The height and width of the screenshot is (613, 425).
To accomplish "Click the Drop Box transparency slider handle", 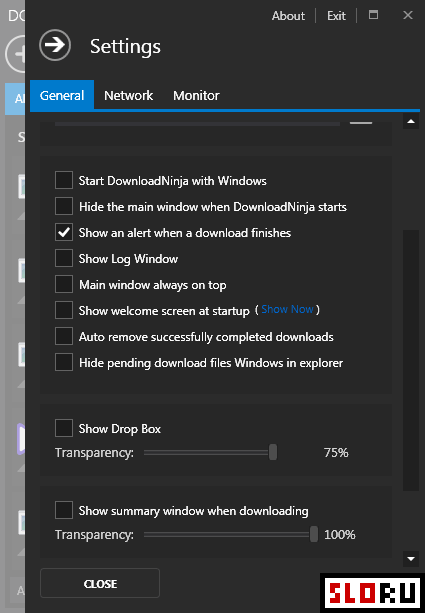I will point(273,452).
